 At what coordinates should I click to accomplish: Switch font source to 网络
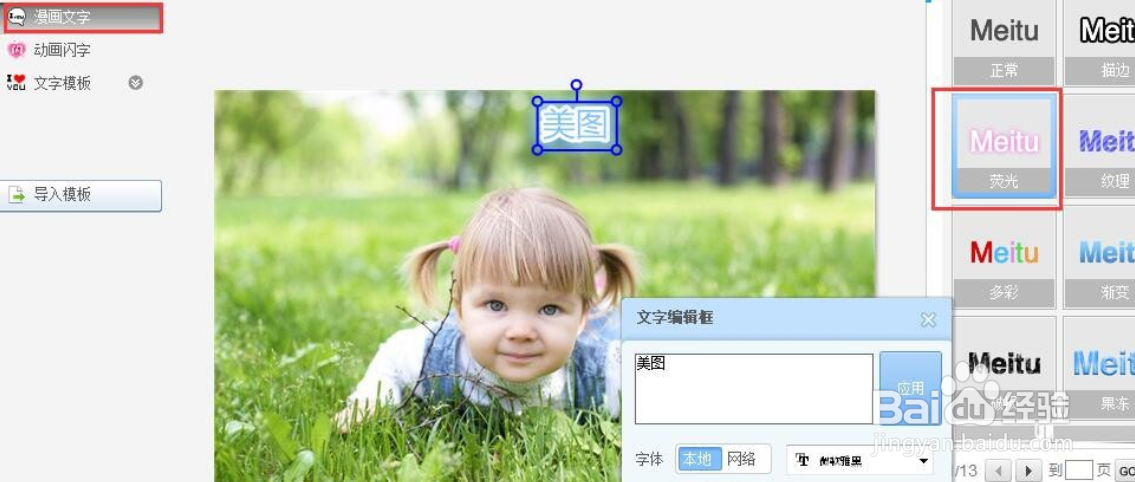click(741, 459)
